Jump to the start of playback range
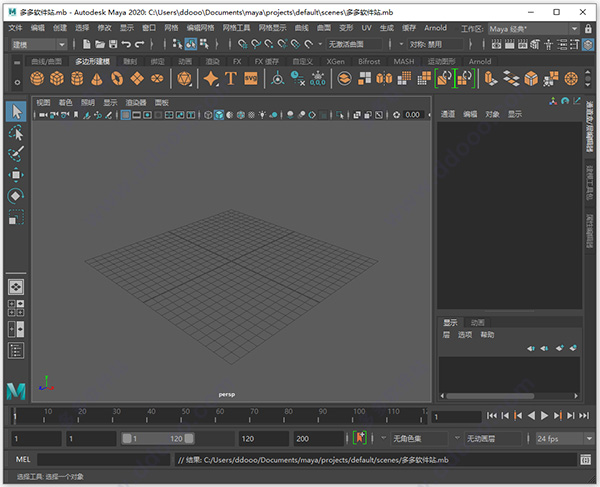This screenshot has height=487, width=600. [x=492, y=415]
